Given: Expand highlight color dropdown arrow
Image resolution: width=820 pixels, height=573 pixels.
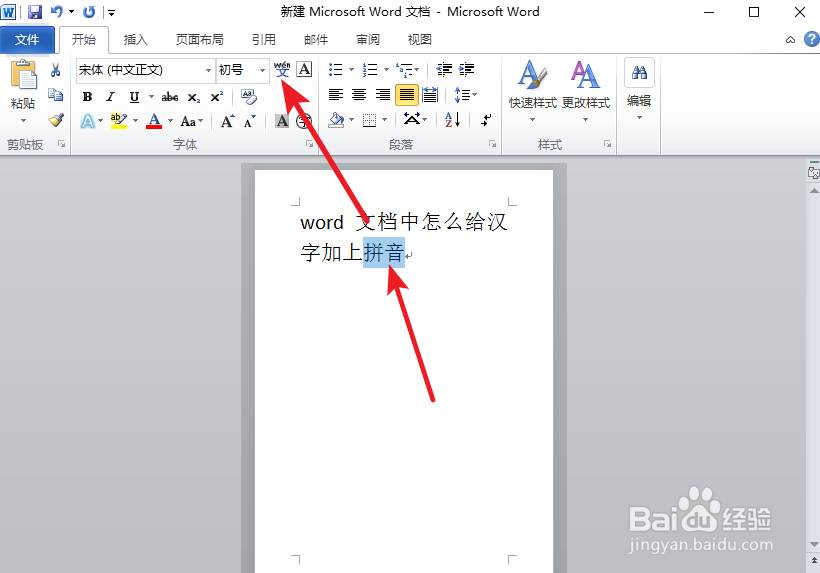Looking at the screenshot, I should [x=135, y=121].
